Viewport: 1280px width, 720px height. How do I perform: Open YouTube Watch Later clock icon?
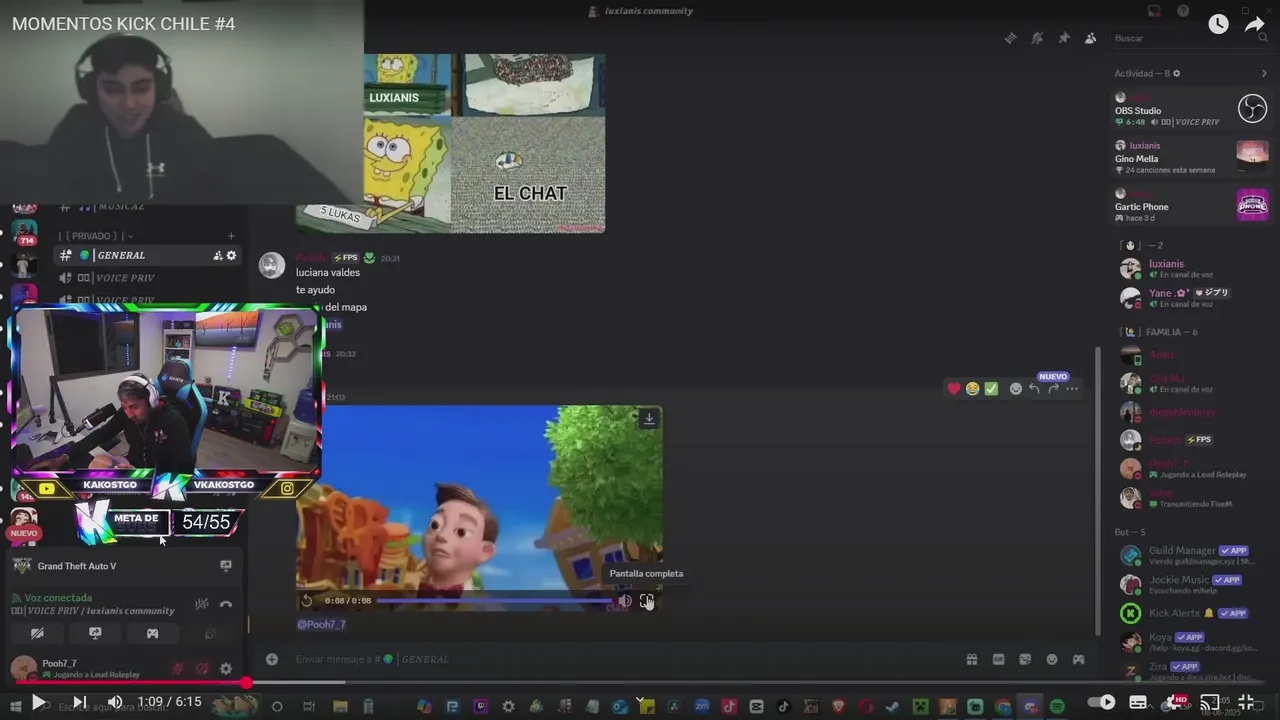point(1218,25)
